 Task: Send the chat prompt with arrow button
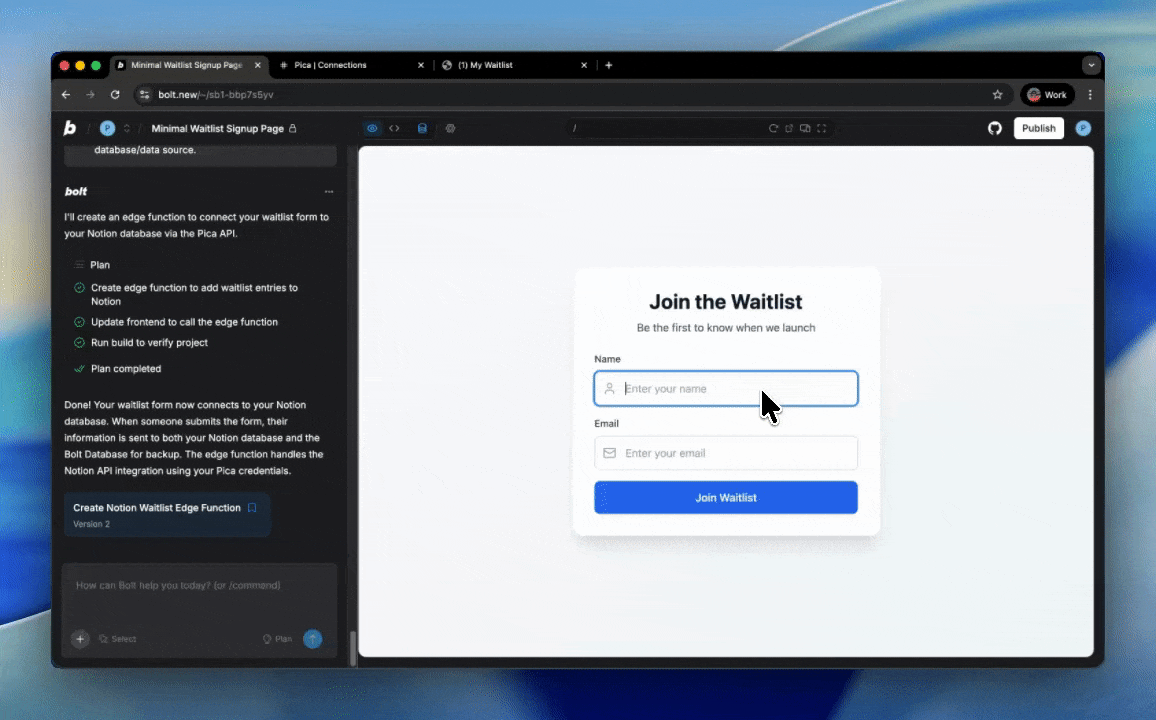[x=313, y=638]
